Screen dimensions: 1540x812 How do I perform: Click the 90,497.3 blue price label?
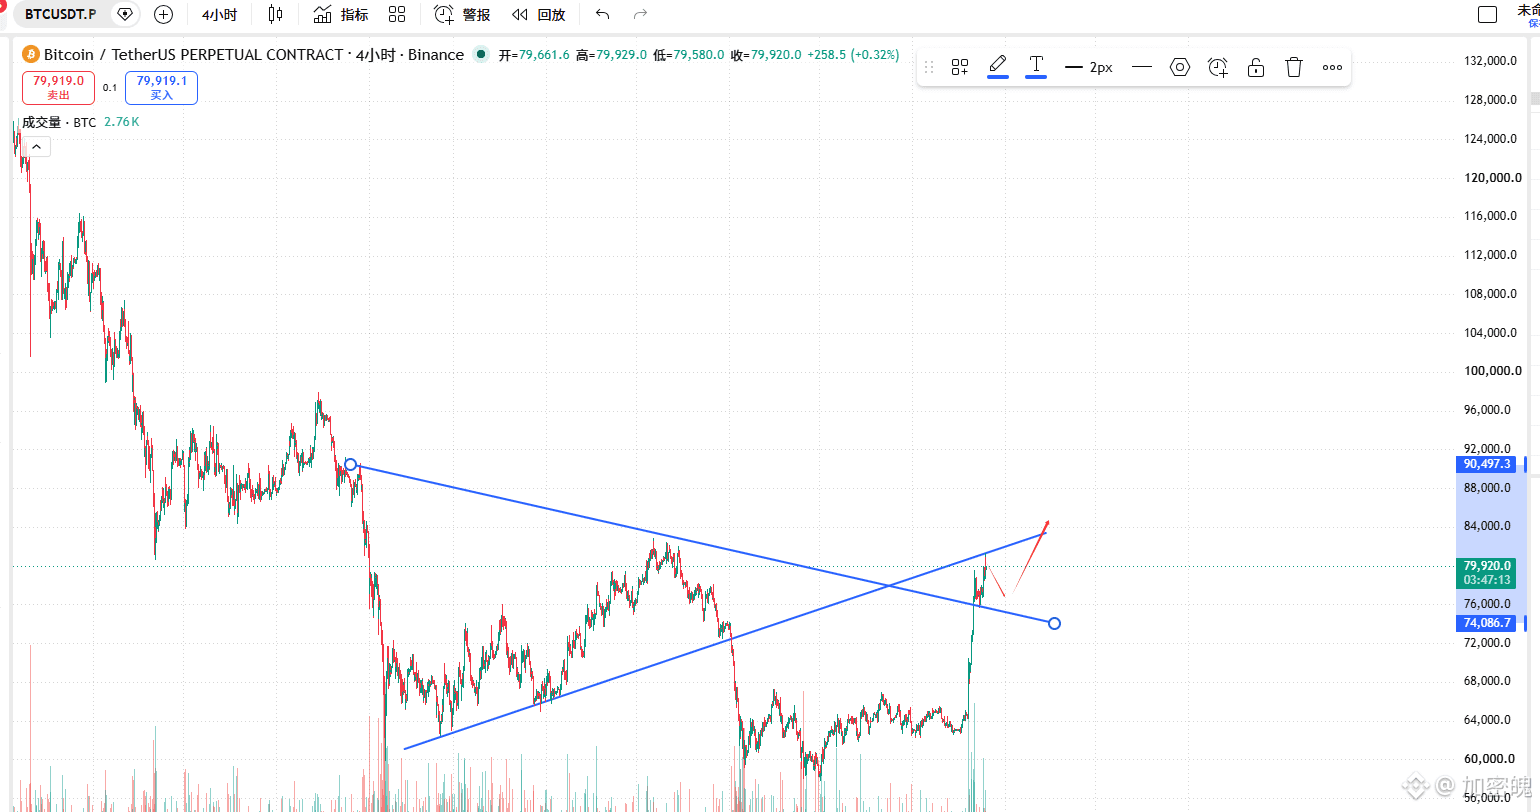pyautogui.click(x=1487, y=464)
